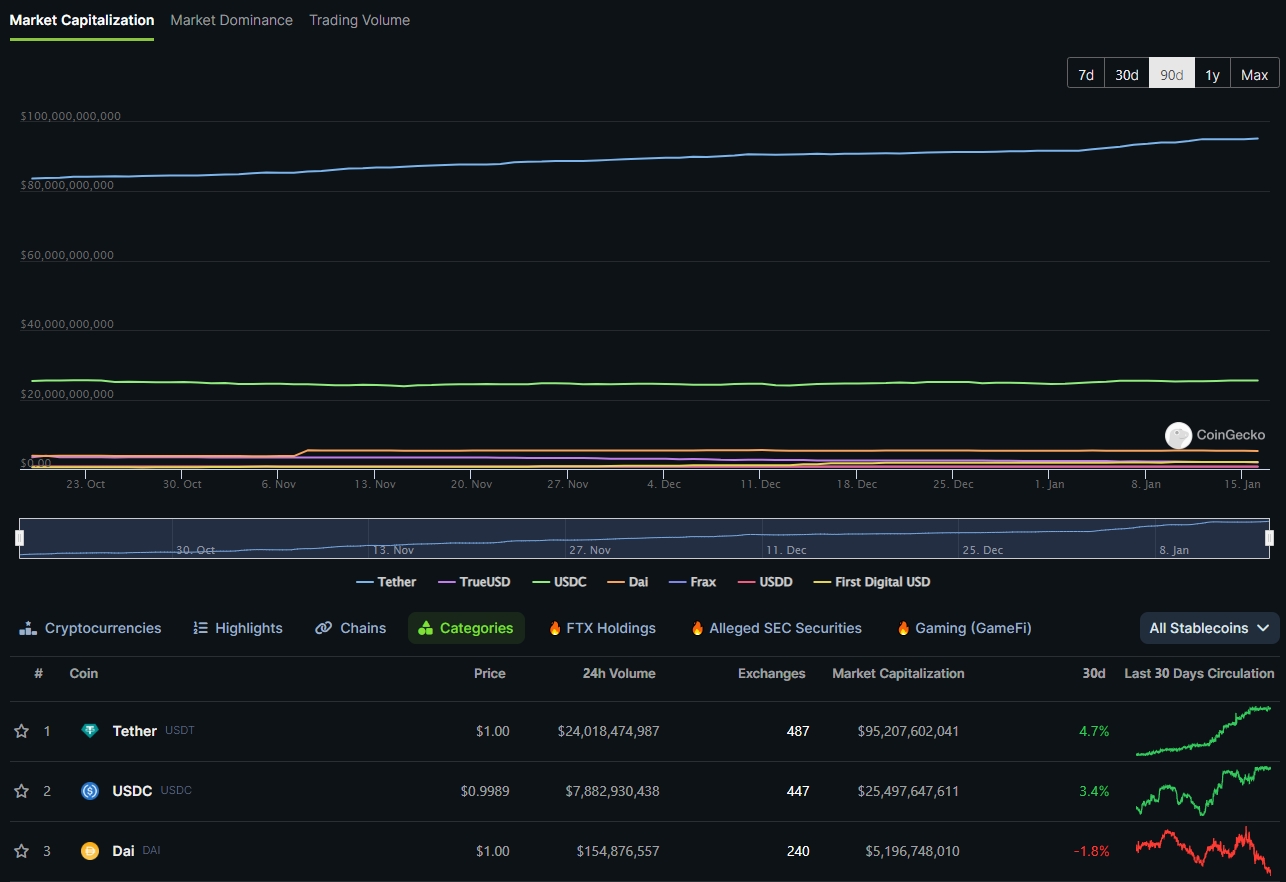Select the 1y time range button

pos(1212,75)
